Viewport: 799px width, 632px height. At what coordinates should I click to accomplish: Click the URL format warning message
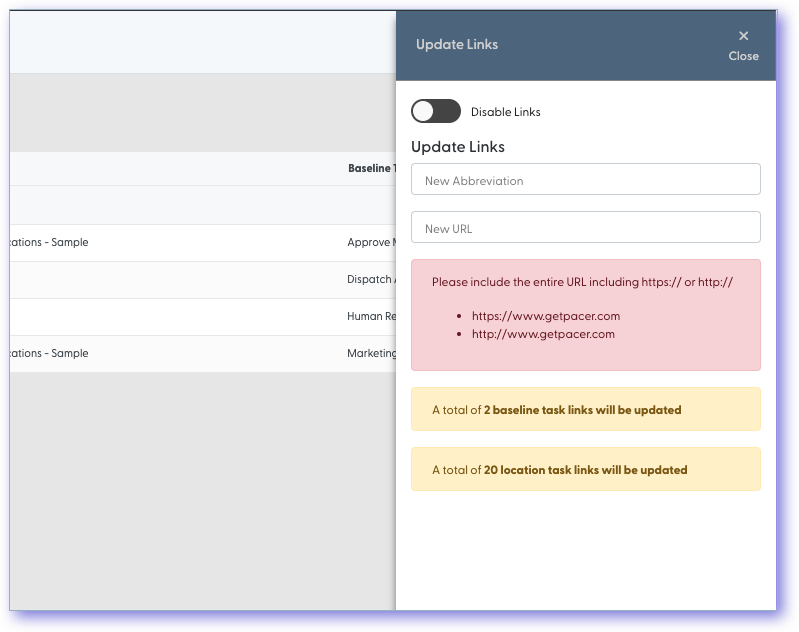(x=585, y=315)
